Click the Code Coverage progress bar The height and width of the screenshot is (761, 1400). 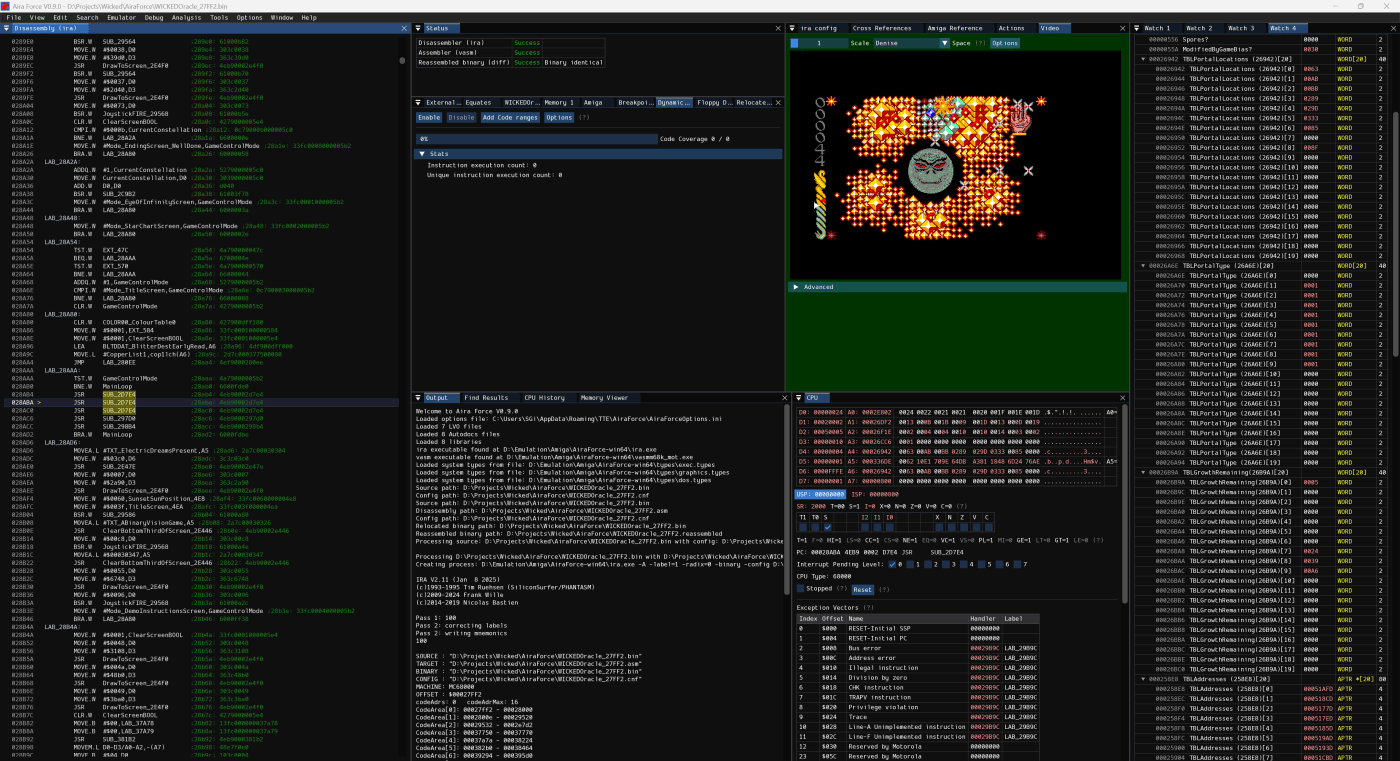pos(536,139)
